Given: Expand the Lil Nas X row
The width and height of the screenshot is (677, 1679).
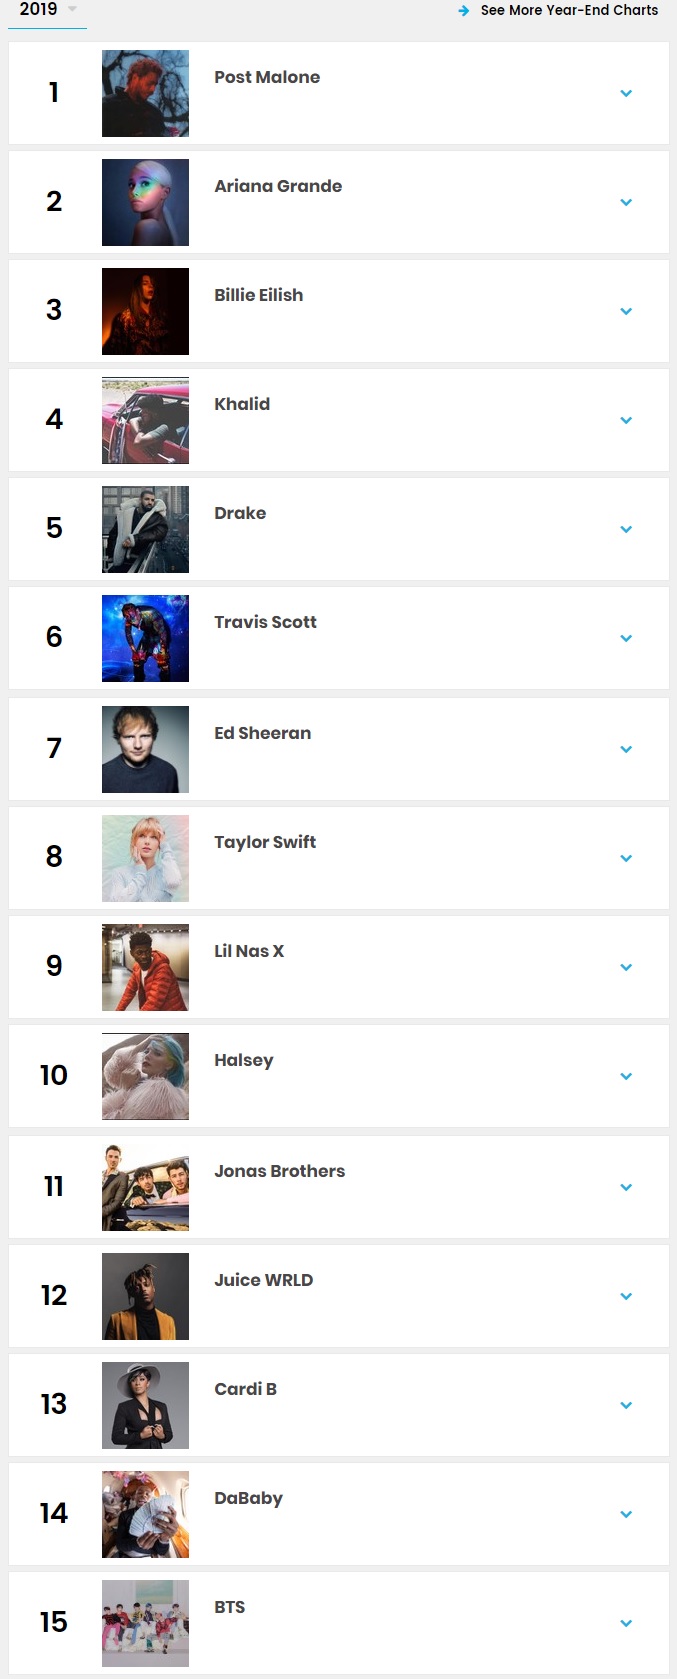Looking at the screenshot, I should click(626, 968).
